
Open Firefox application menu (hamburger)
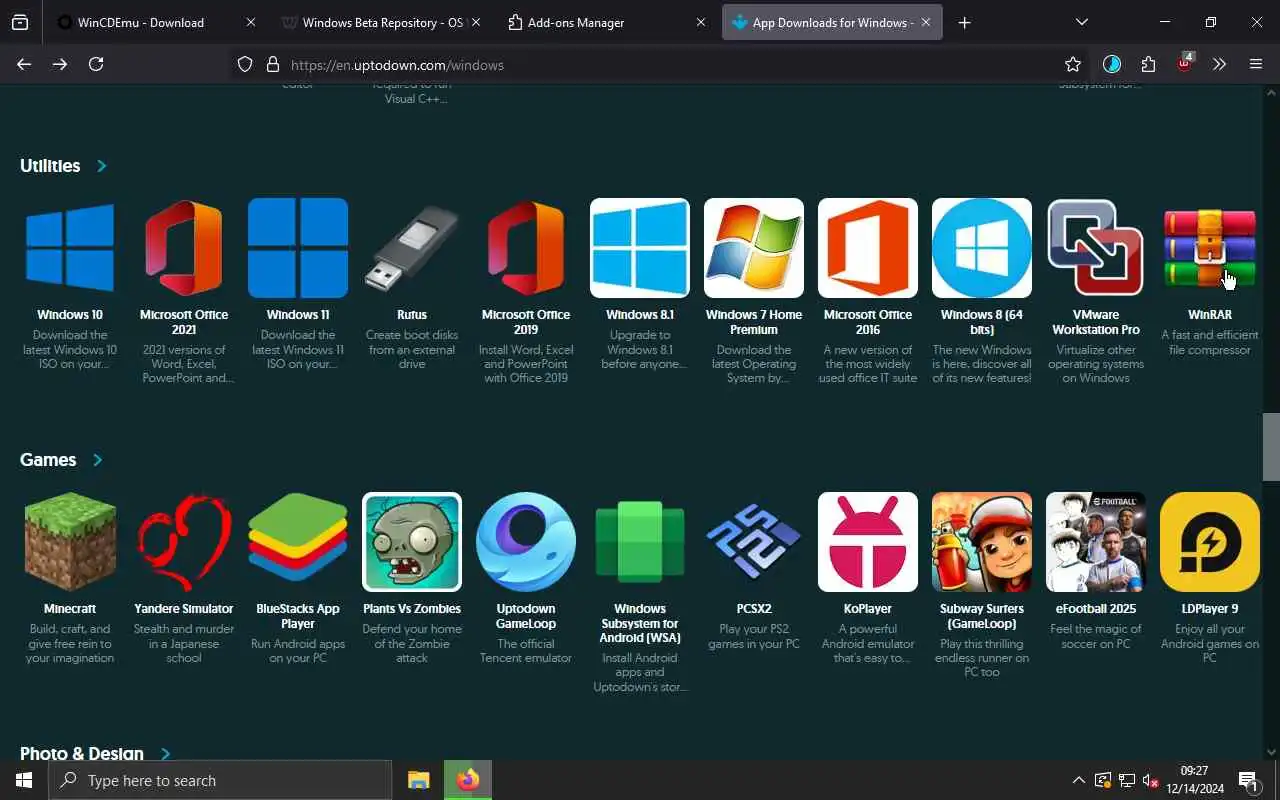1256,64
